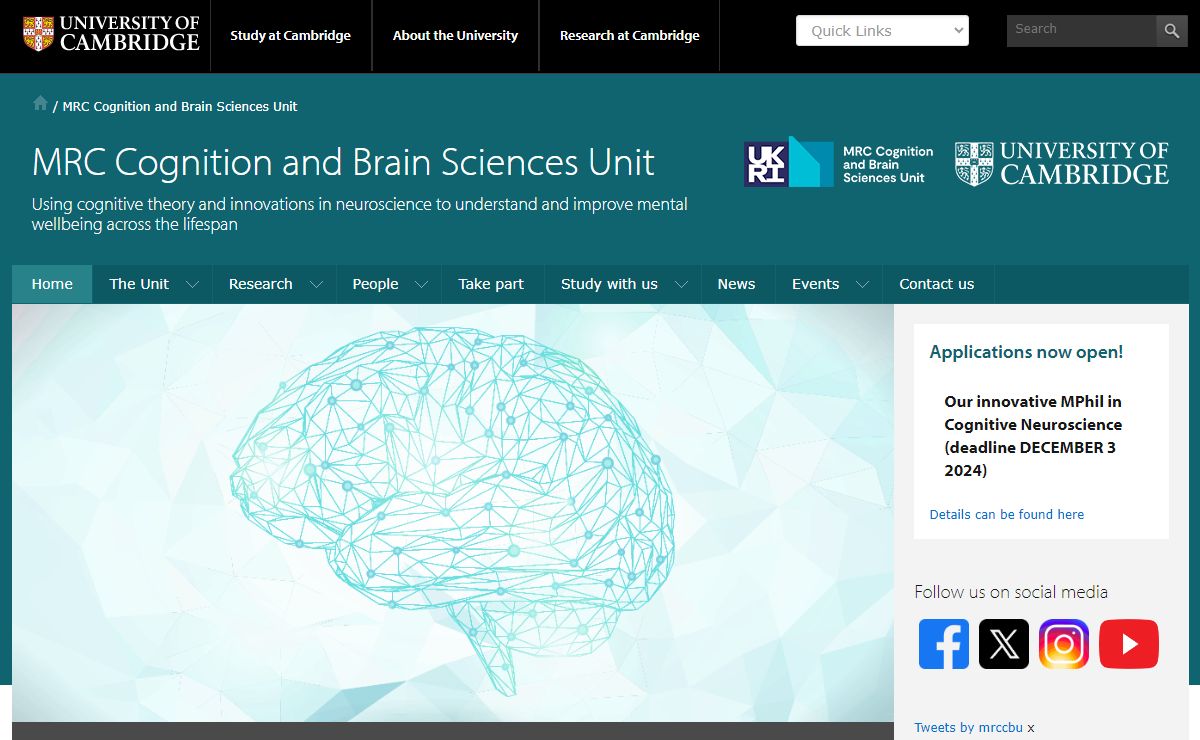Go to the Home tab

point(52,284)
